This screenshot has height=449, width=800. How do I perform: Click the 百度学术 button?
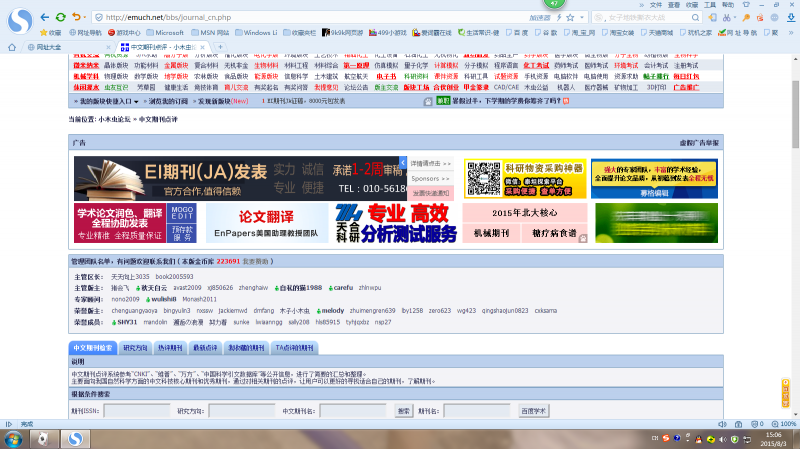click(533, 411)
